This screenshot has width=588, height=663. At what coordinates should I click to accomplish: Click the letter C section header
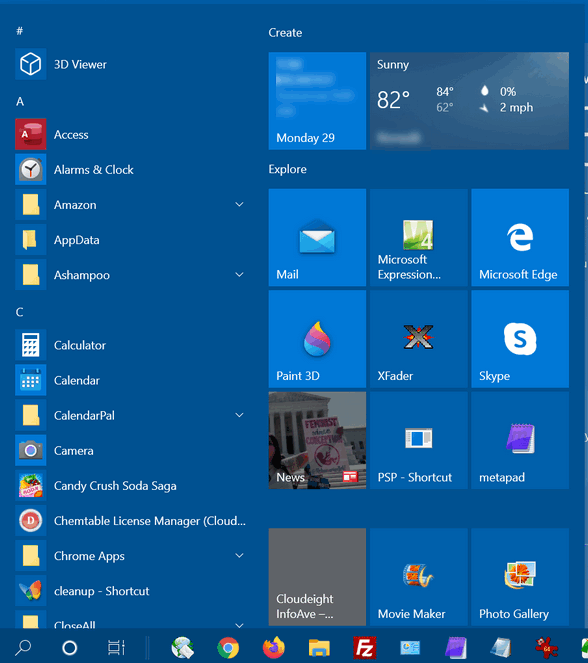19,312
